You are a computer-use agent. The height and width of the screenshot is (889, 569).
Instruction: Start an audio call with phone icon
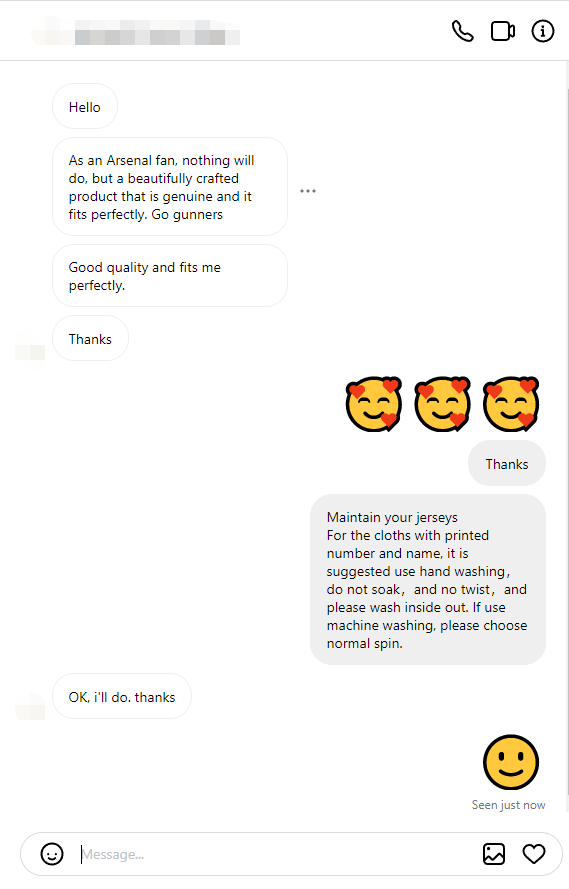[x=462, y=31]
